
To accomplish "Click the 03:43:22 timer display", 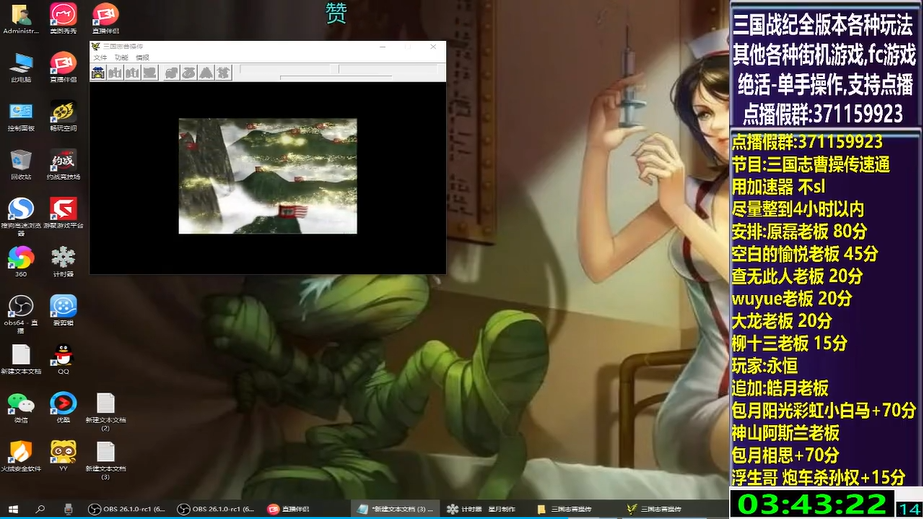I will [x=812, y=504].
